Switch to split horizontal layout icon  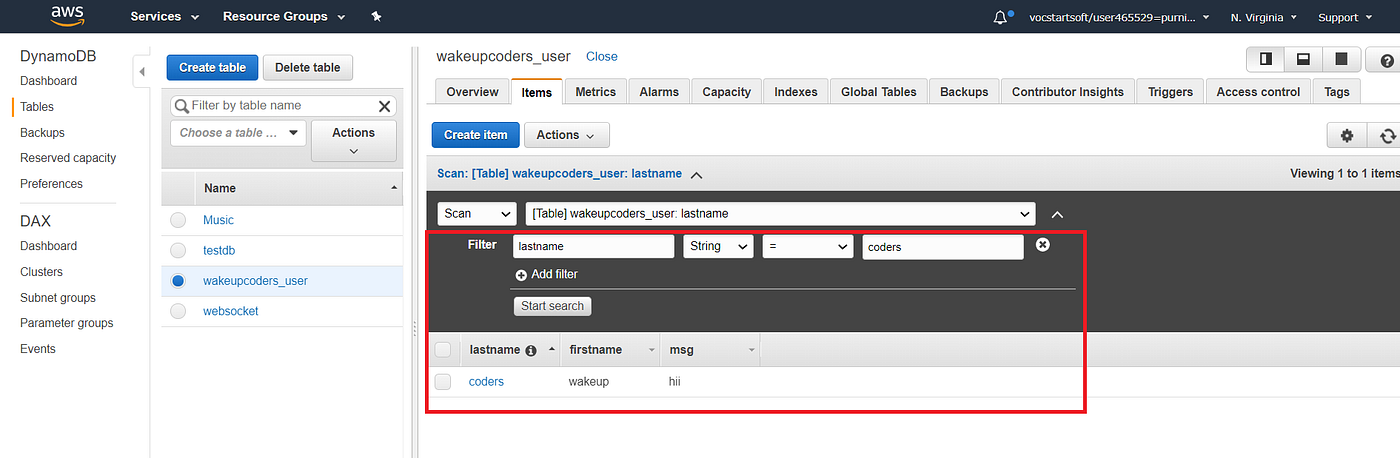coord(1303,59)
